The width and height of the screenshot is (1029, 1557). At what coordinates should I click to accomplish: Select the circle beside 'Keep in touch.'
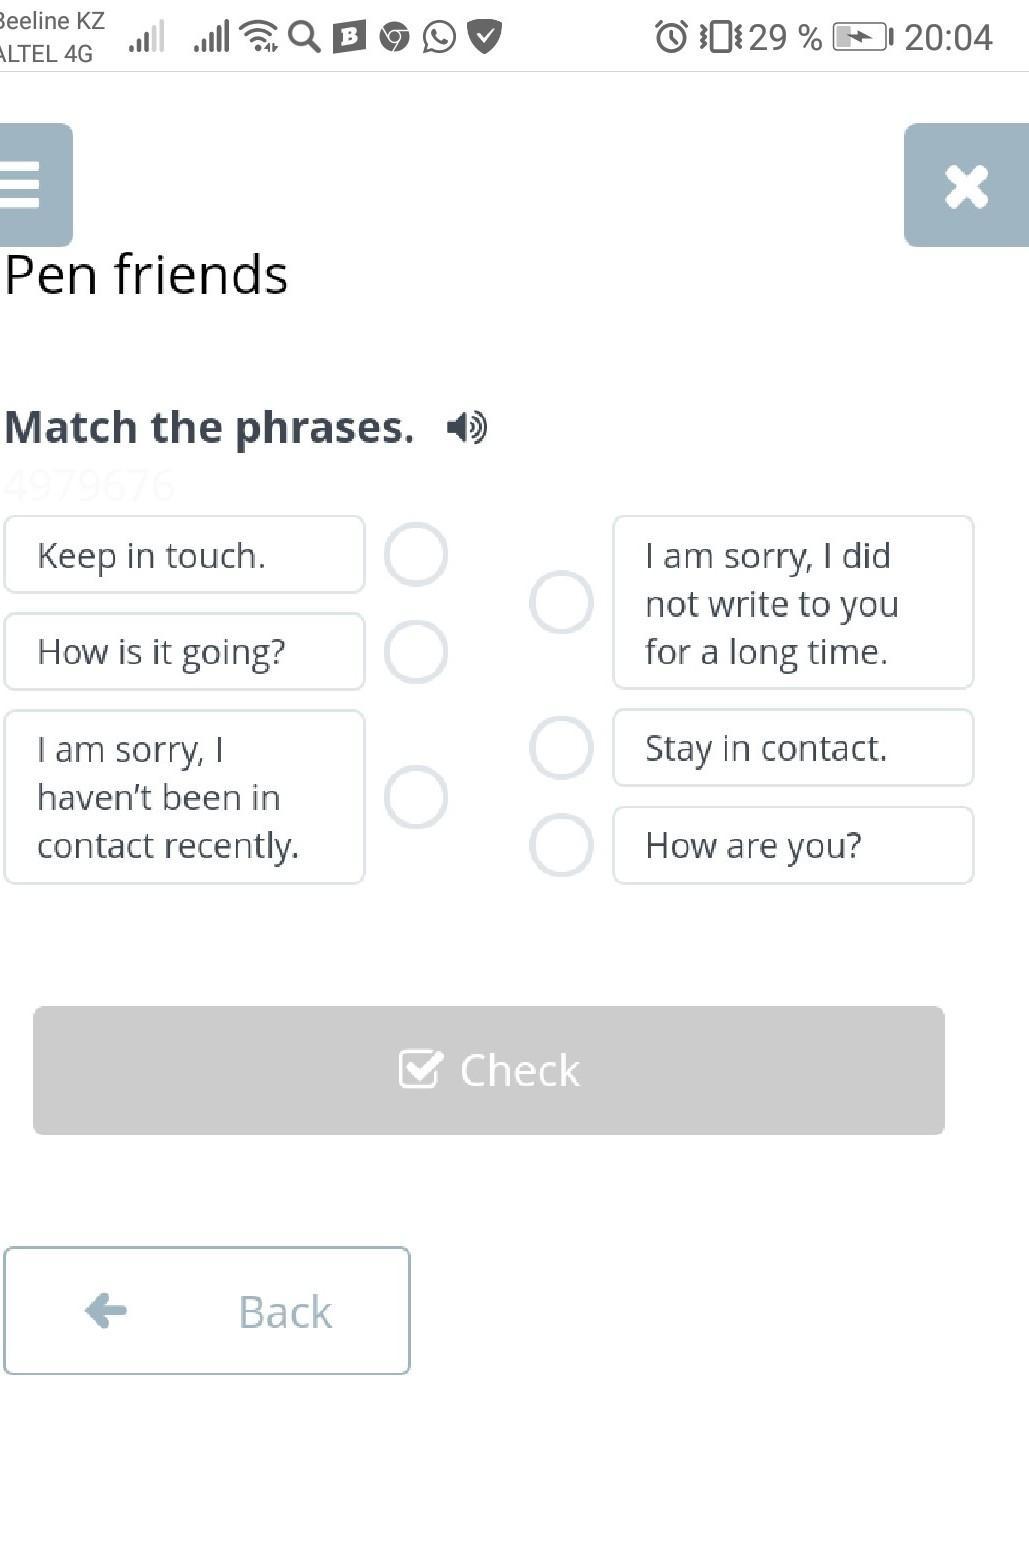tap(416, 554)
